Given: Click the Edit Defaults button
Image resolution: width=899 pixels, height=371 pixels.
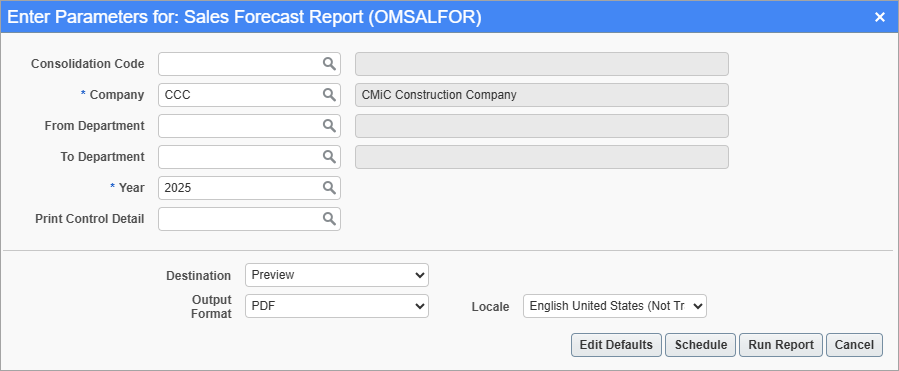Looking at the screenshot, I should coord(616,345).
